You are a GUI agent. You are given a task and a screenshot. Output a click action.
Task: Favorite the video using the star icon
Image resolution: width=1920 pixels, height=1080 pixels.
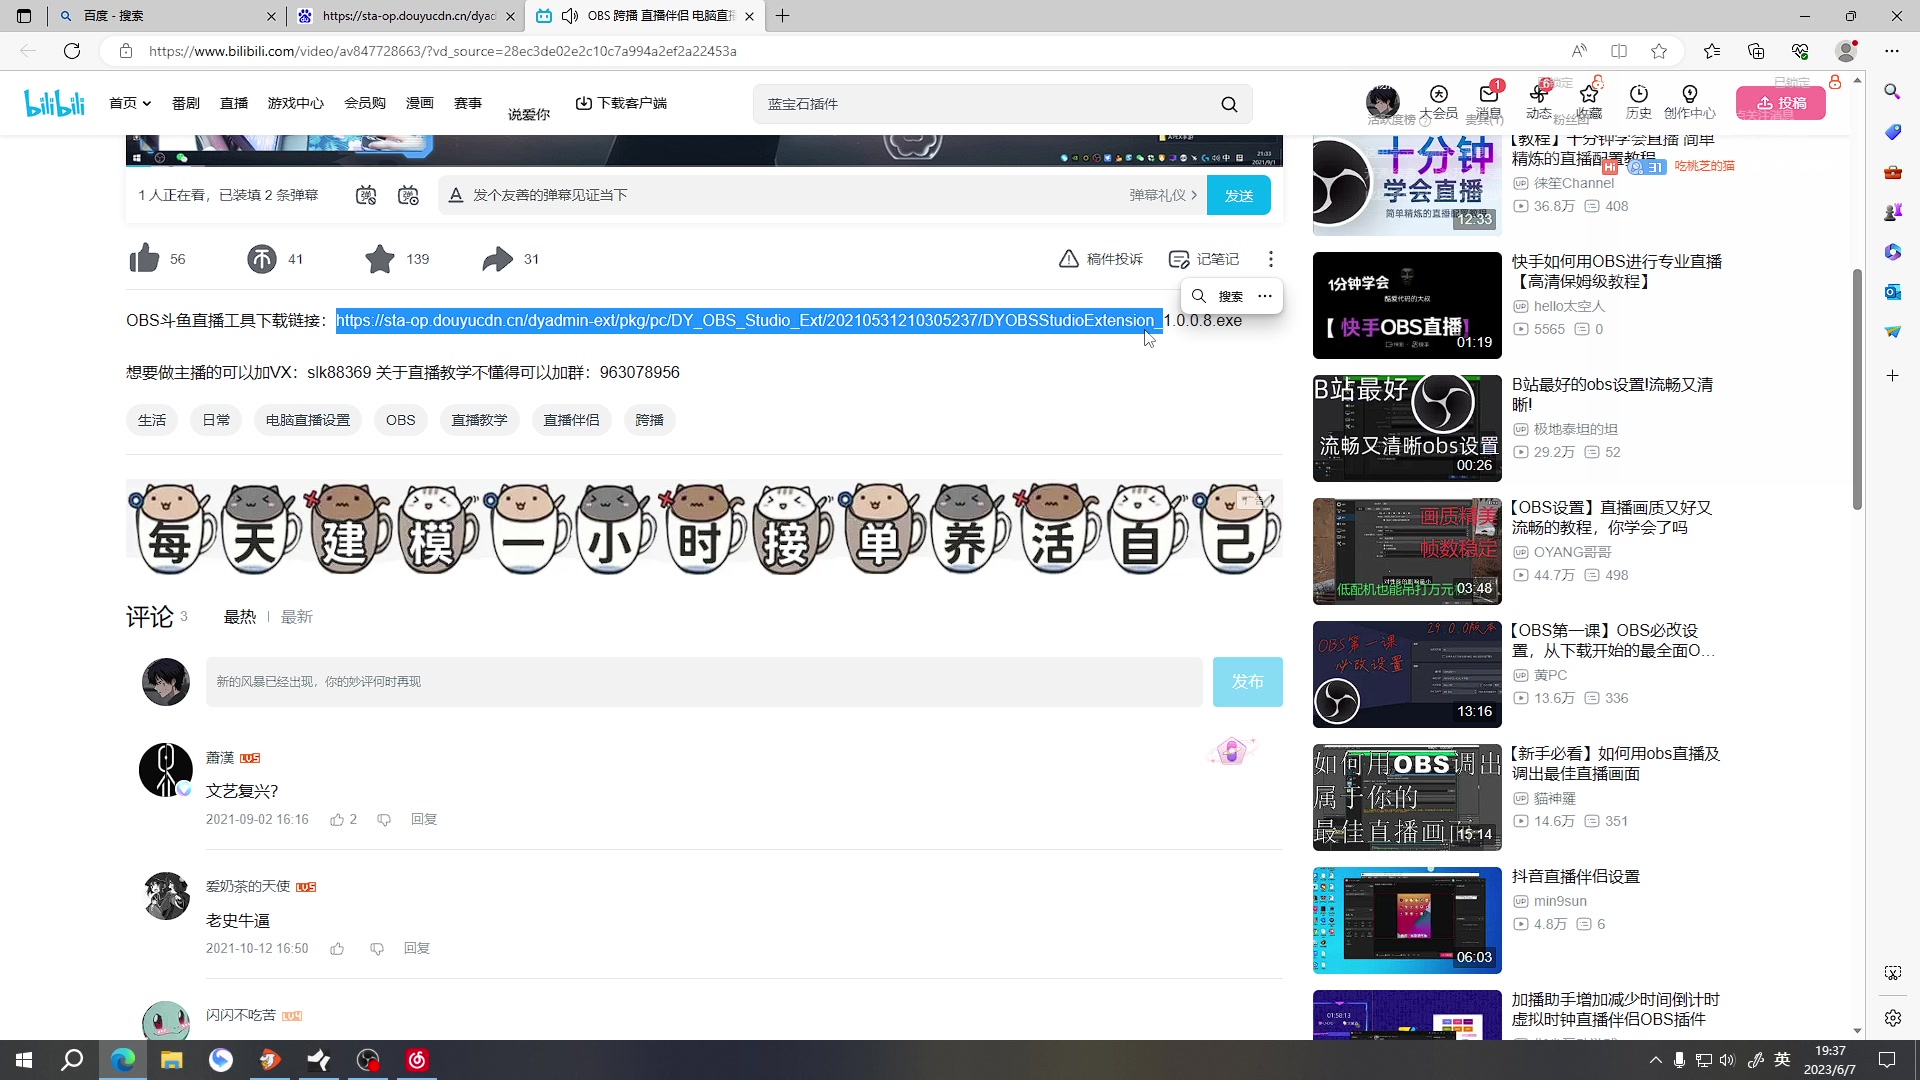click(379, 259)
